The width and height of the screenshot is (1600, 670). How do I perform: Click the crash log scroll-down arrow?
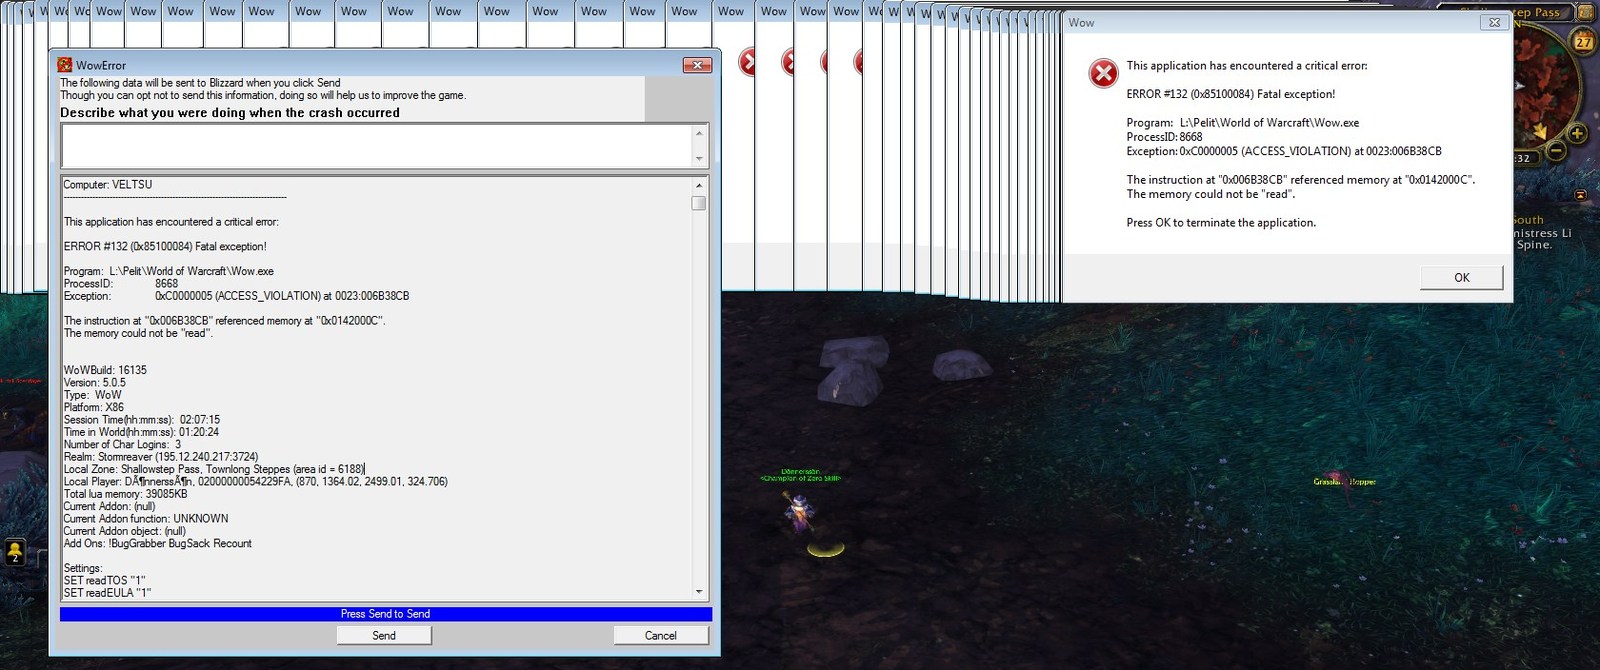[699, 592]
